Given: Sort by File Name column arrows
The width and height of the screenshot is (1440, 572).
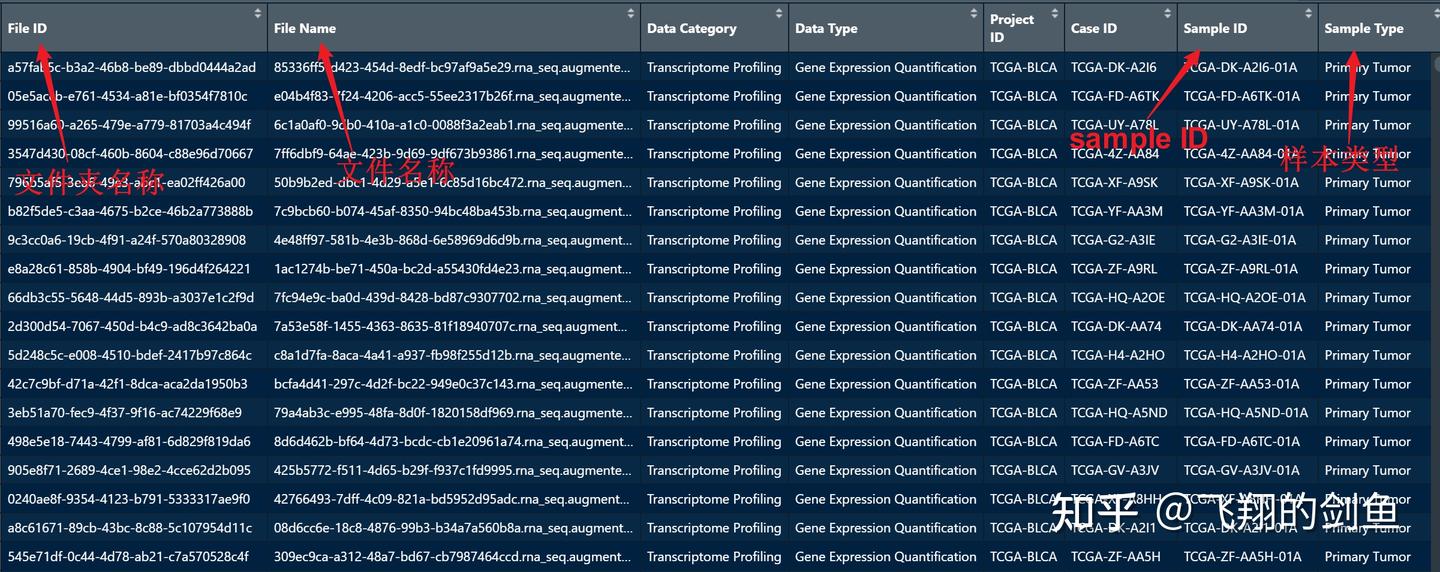Looking at the screenshot, I should [x=631, y=13].
